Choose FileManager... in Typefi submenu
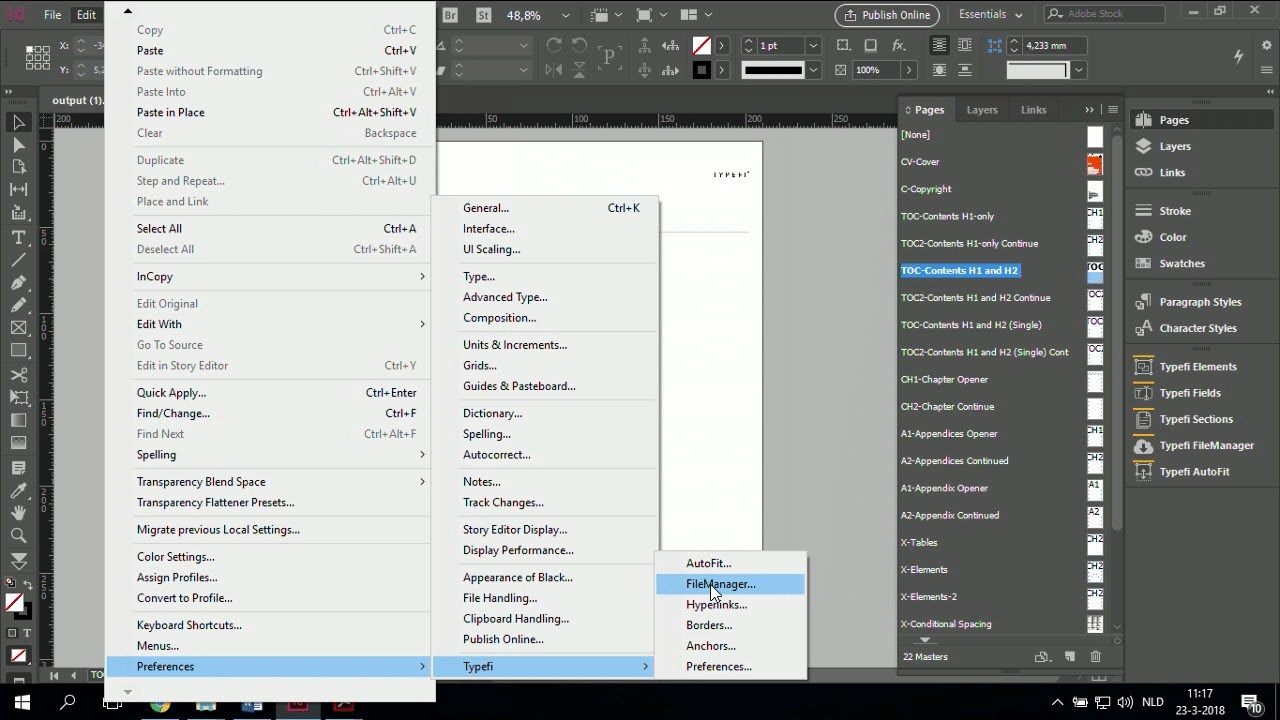Viewport: 1280px width, 720px height. 730,584
